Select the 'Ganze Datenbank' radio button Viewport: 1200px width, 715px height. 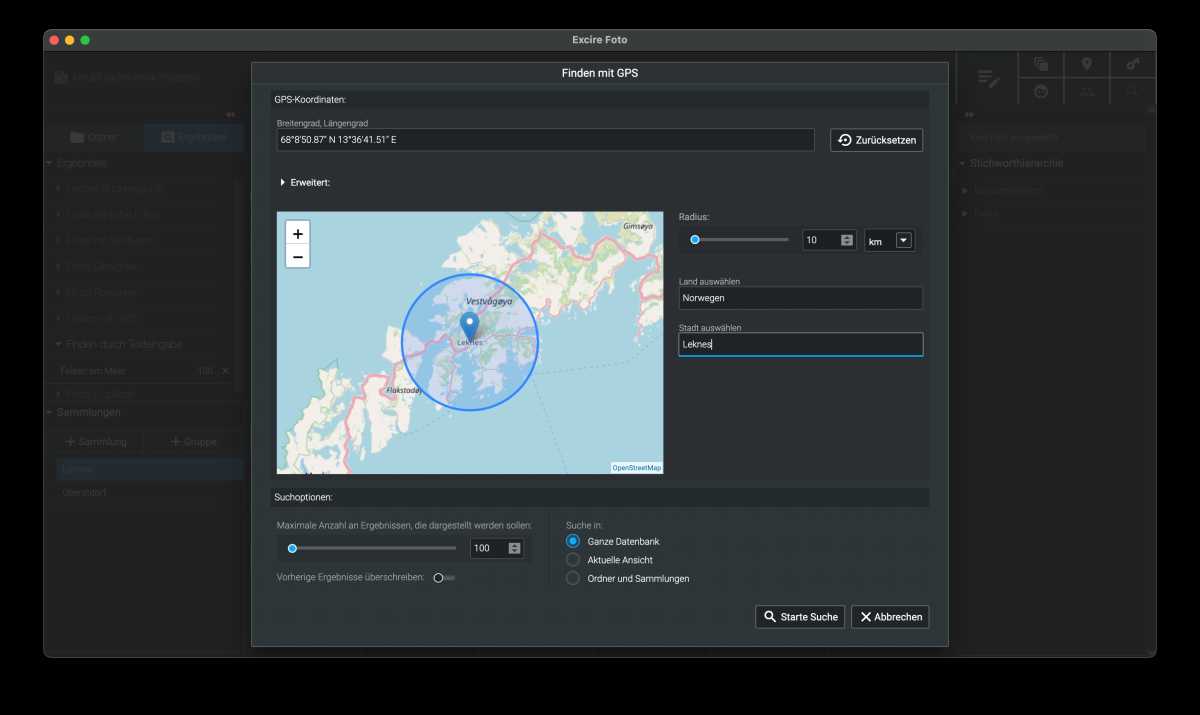click(573, 541)
